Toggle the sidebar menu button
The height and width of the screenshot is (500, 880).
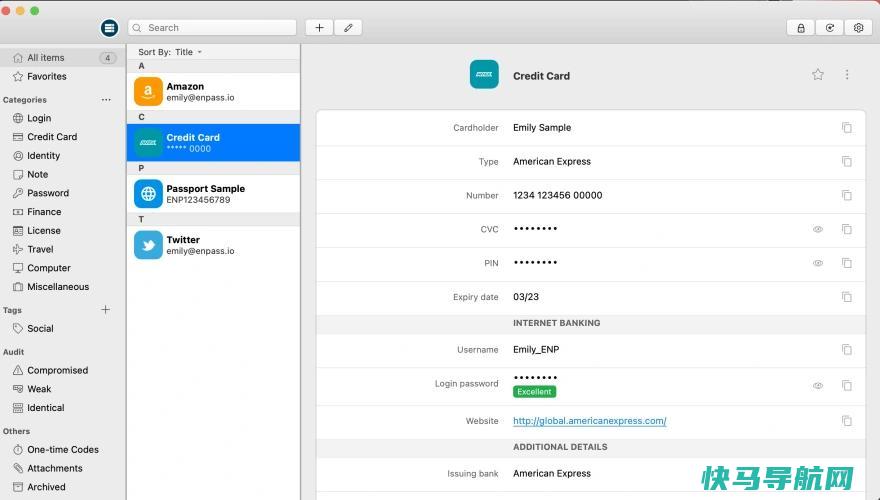pyautogui.click(x=109, y=27)
